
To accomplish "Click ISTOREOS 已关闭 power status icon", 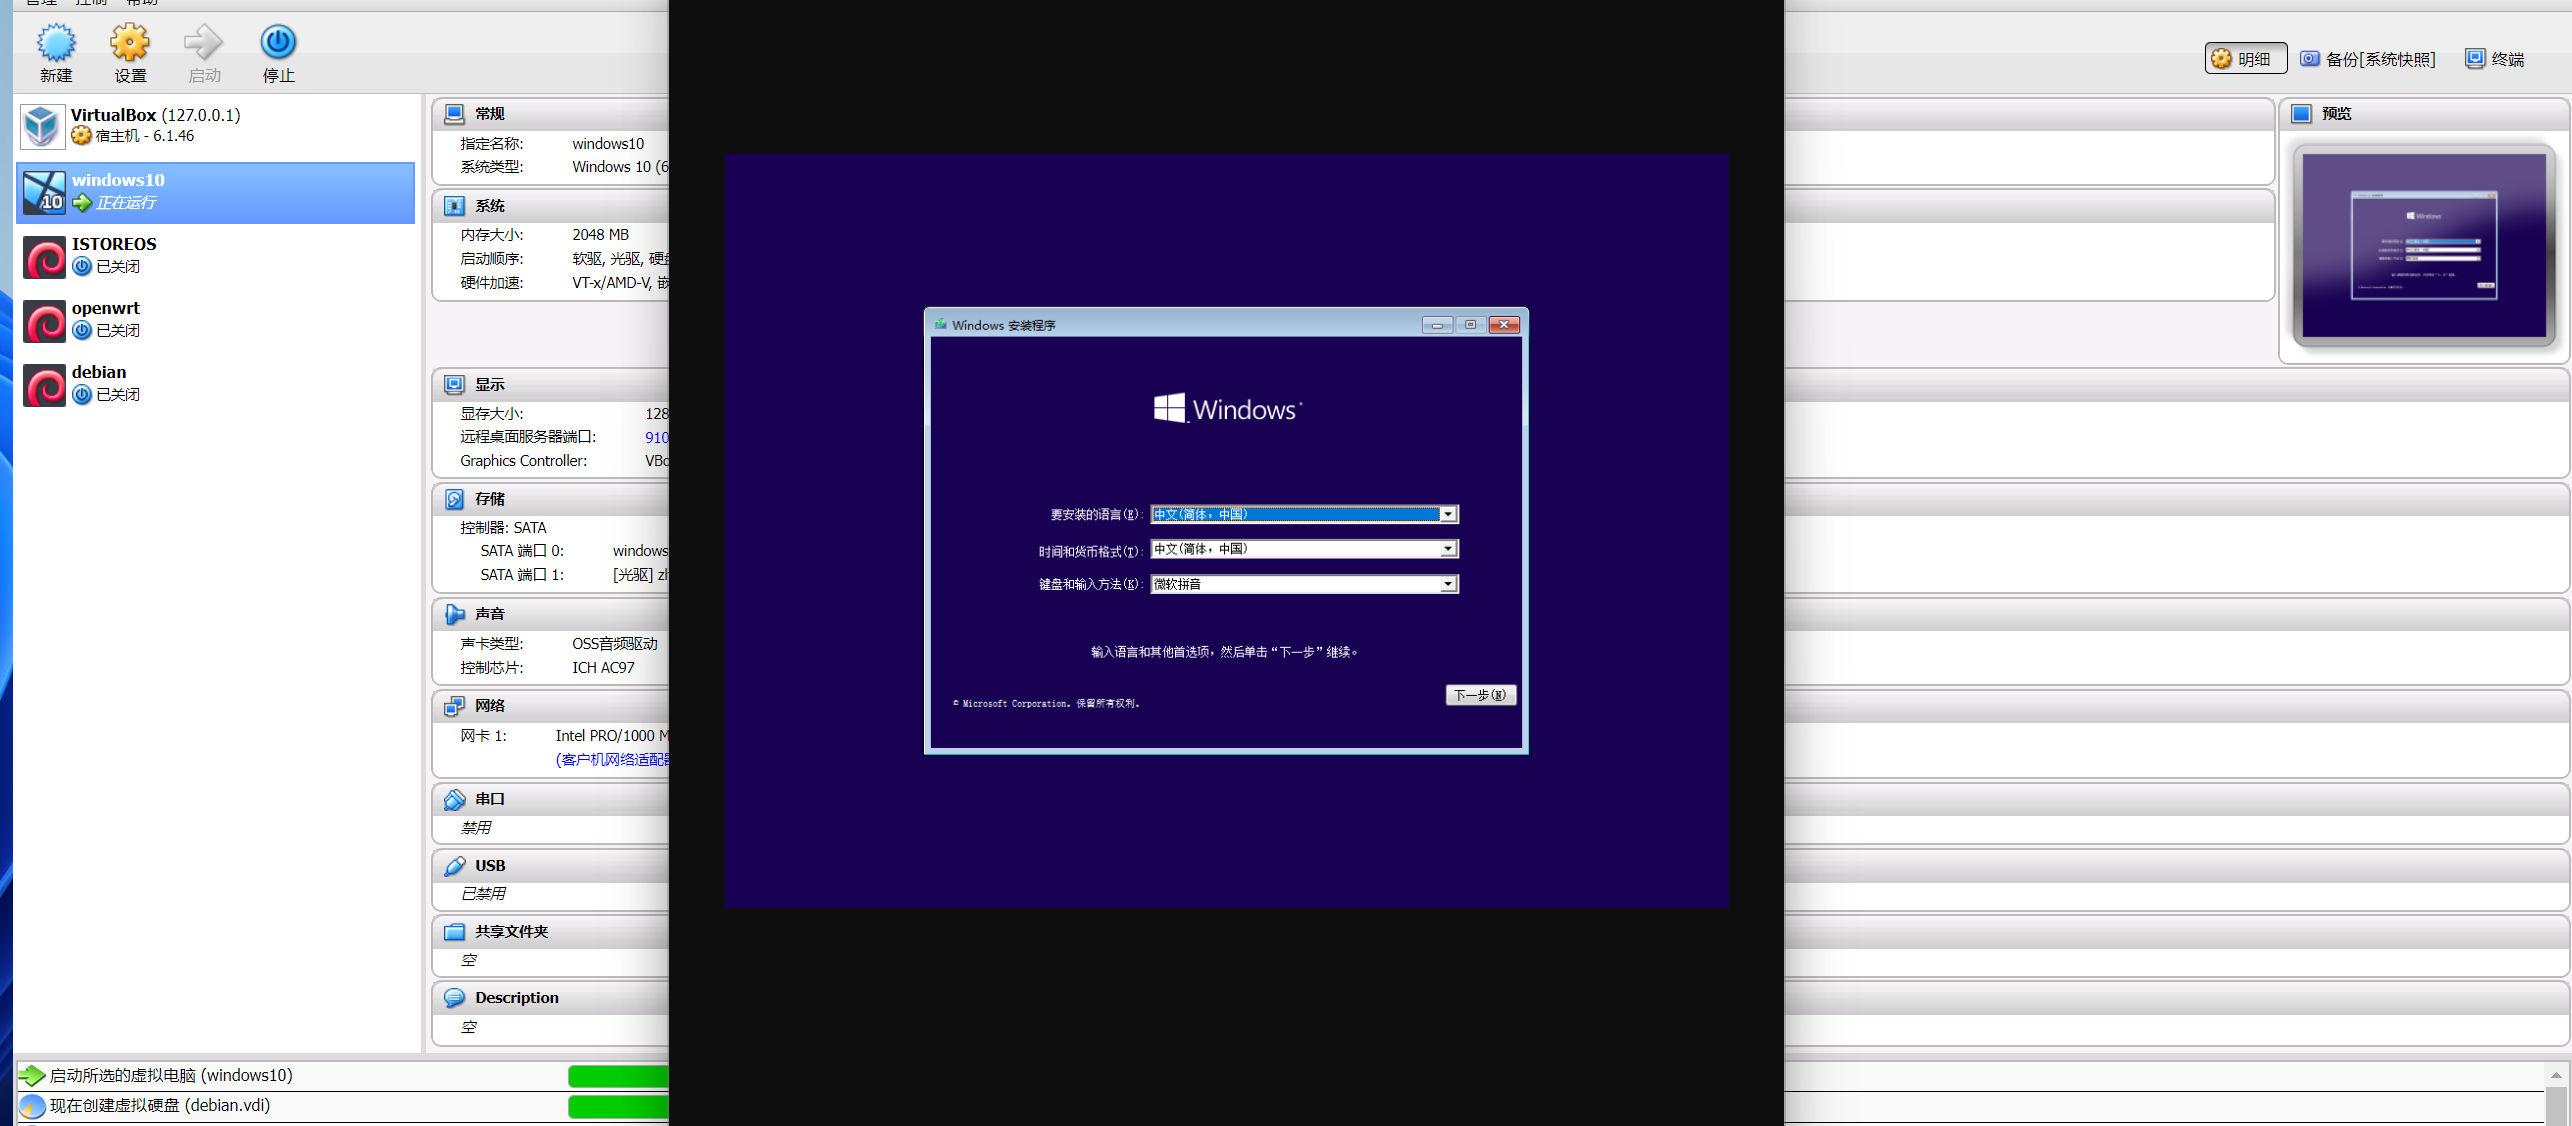I will (82, 267).
